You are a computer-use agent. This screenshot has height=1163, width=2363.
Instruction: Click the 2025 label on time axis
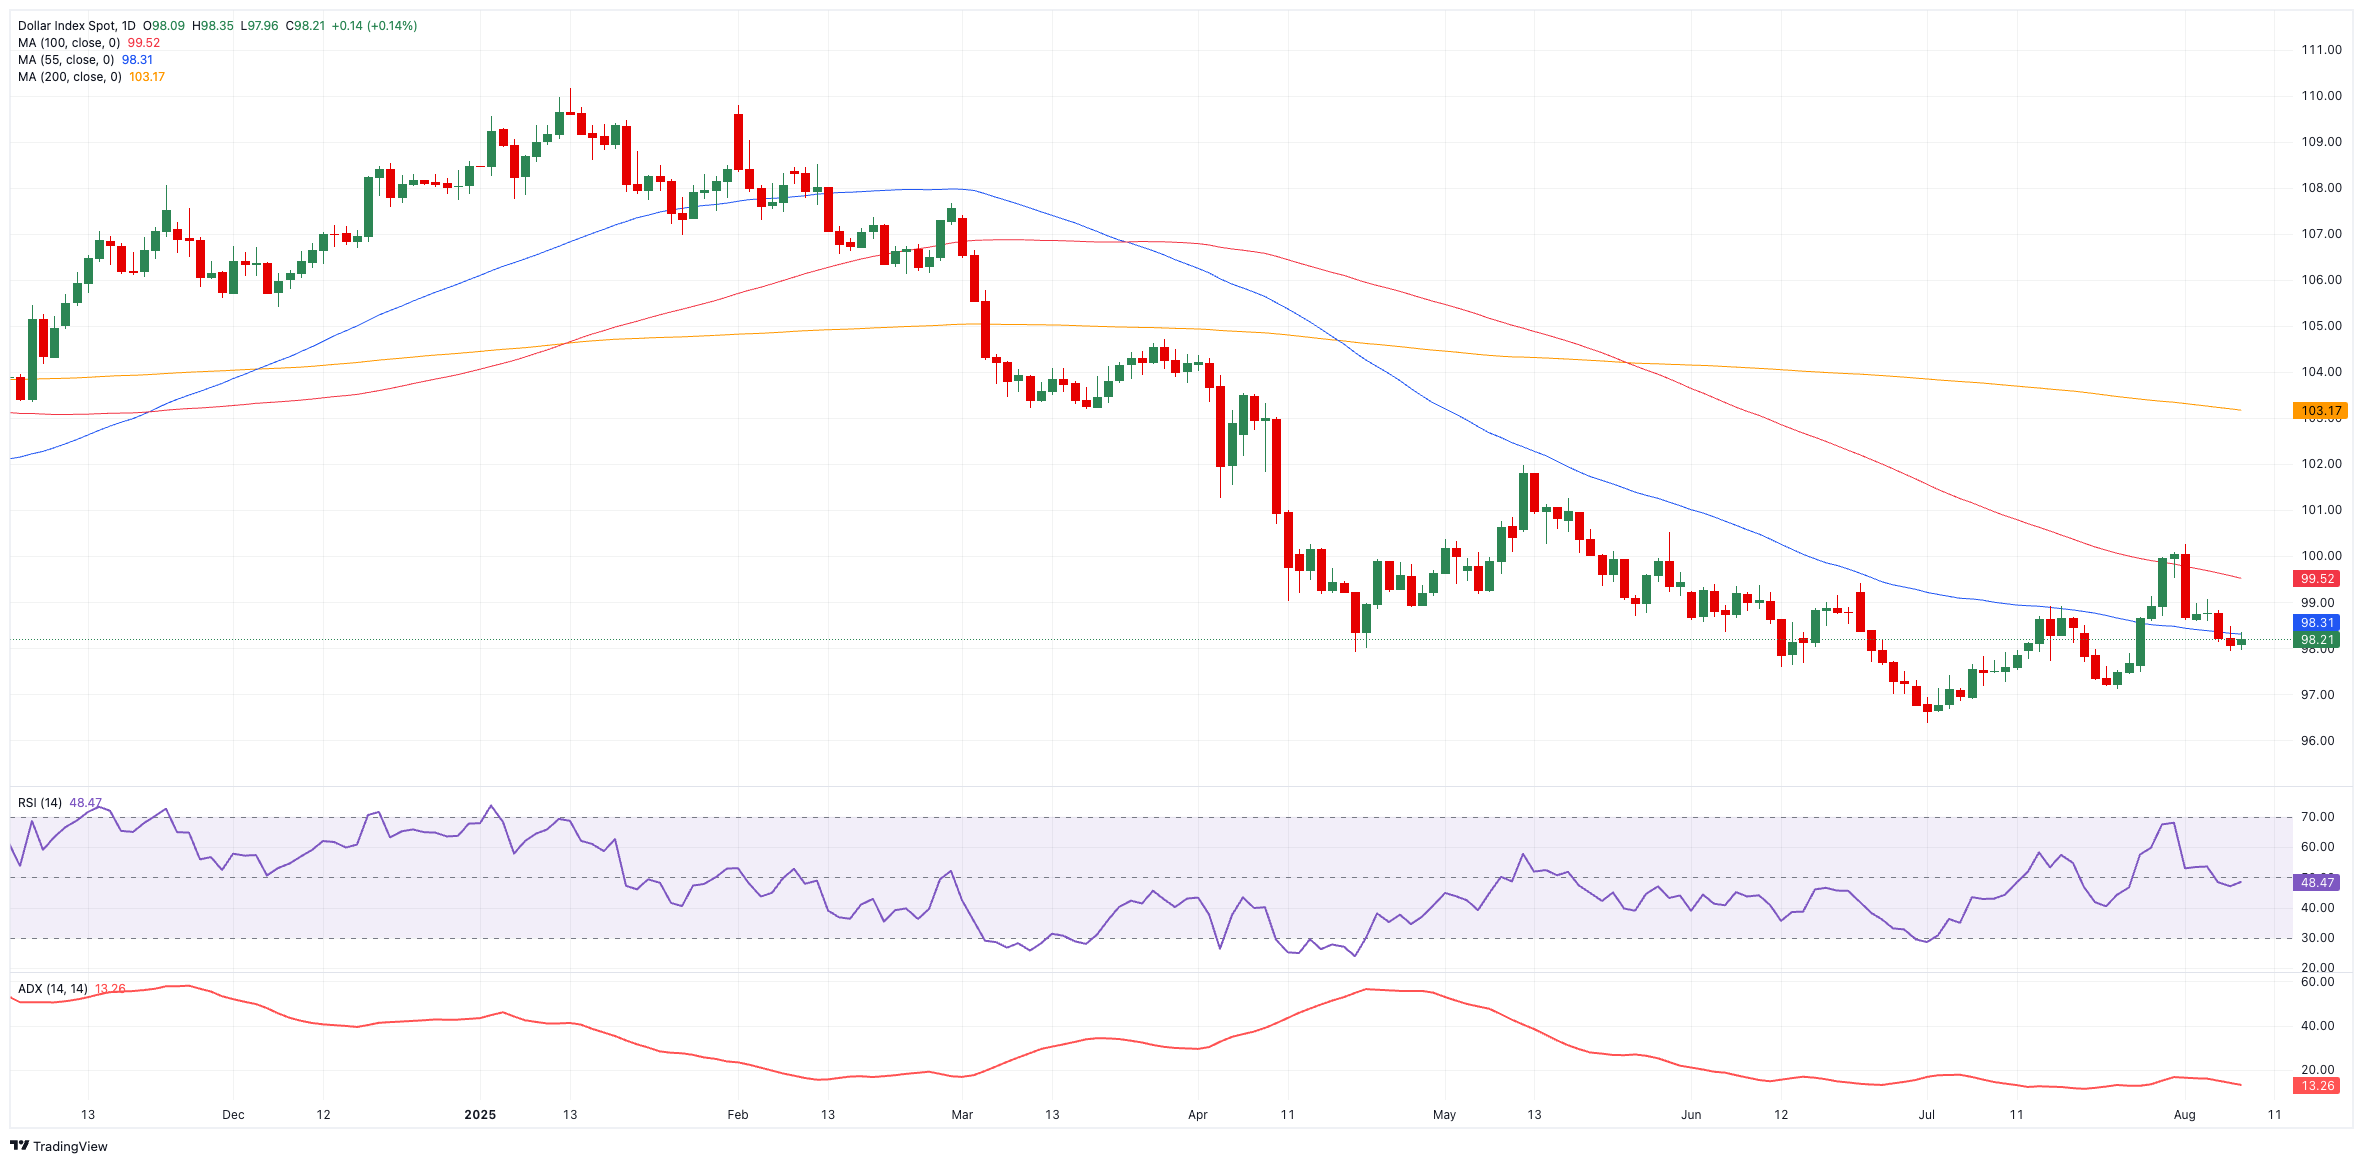tap(480, 1115)
